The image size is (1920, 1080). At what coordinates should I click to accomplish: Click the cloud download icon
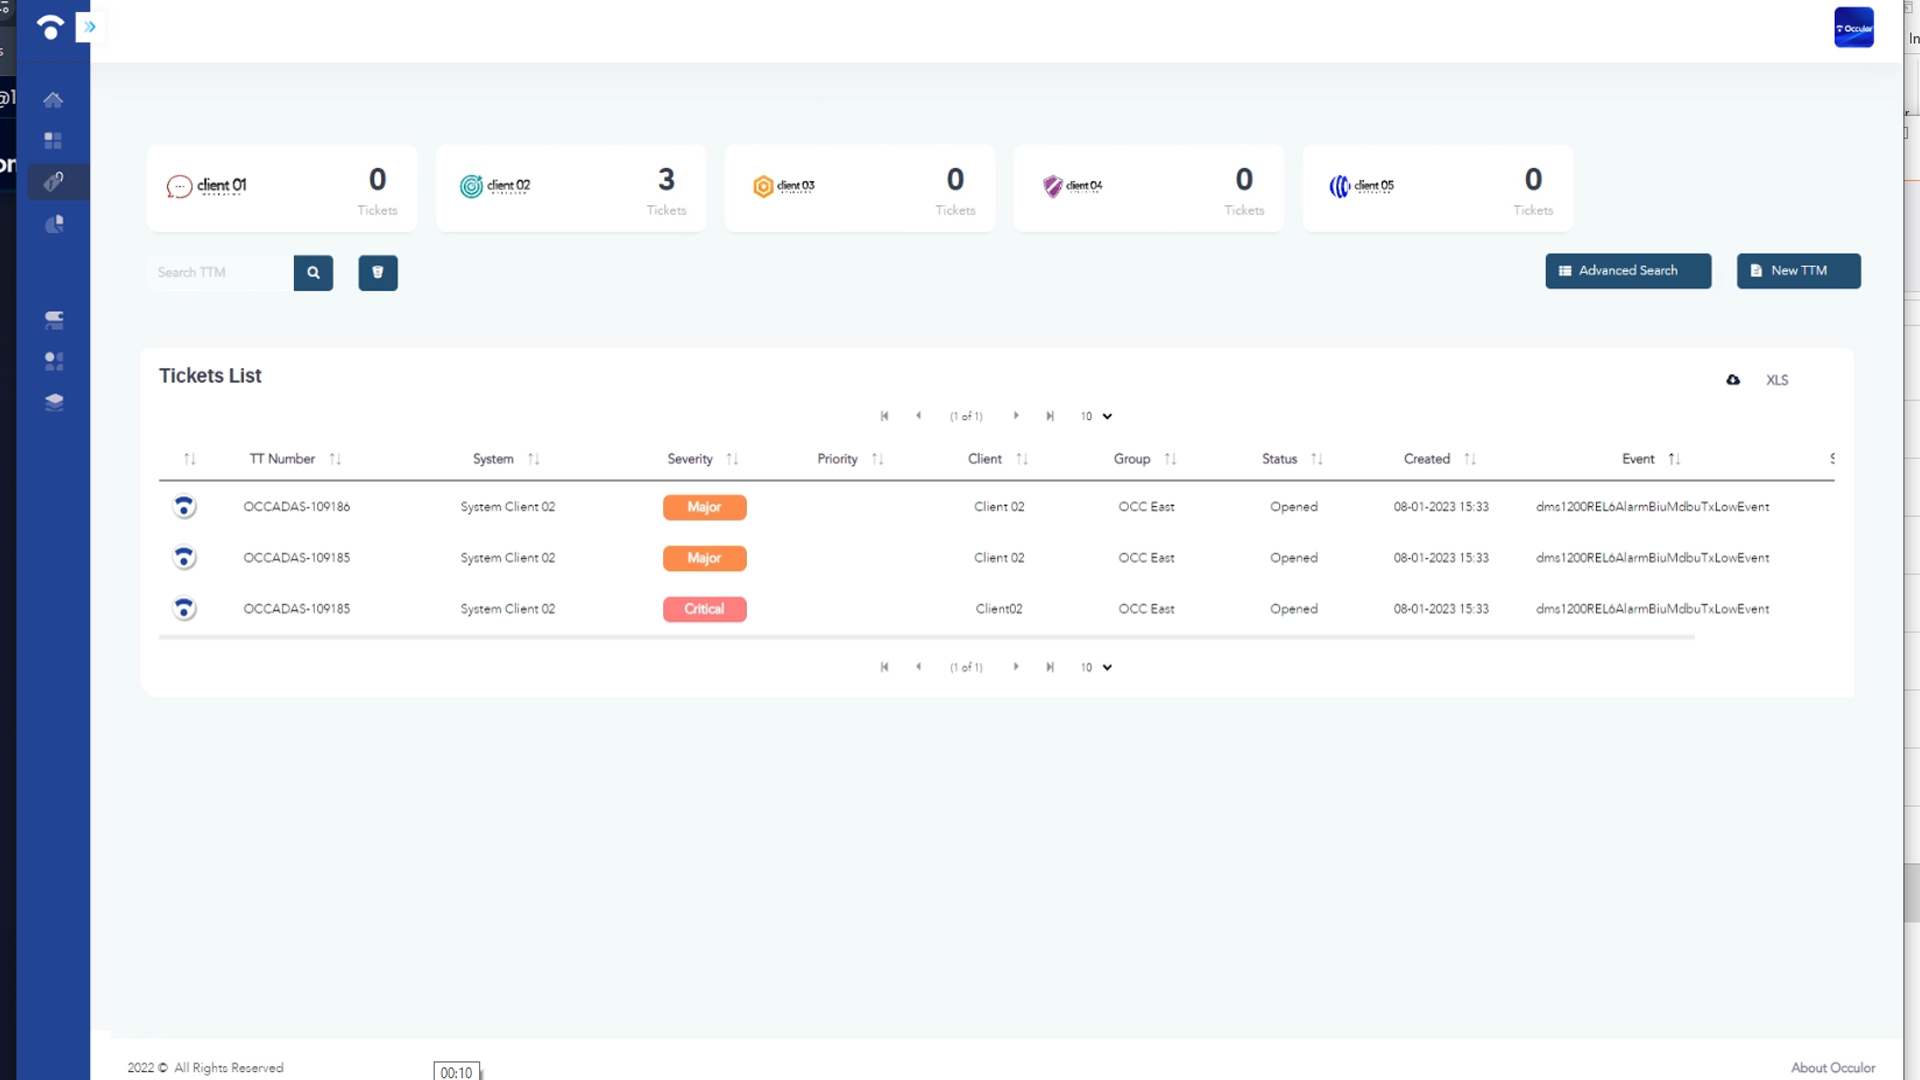(x=1733, y=380)
